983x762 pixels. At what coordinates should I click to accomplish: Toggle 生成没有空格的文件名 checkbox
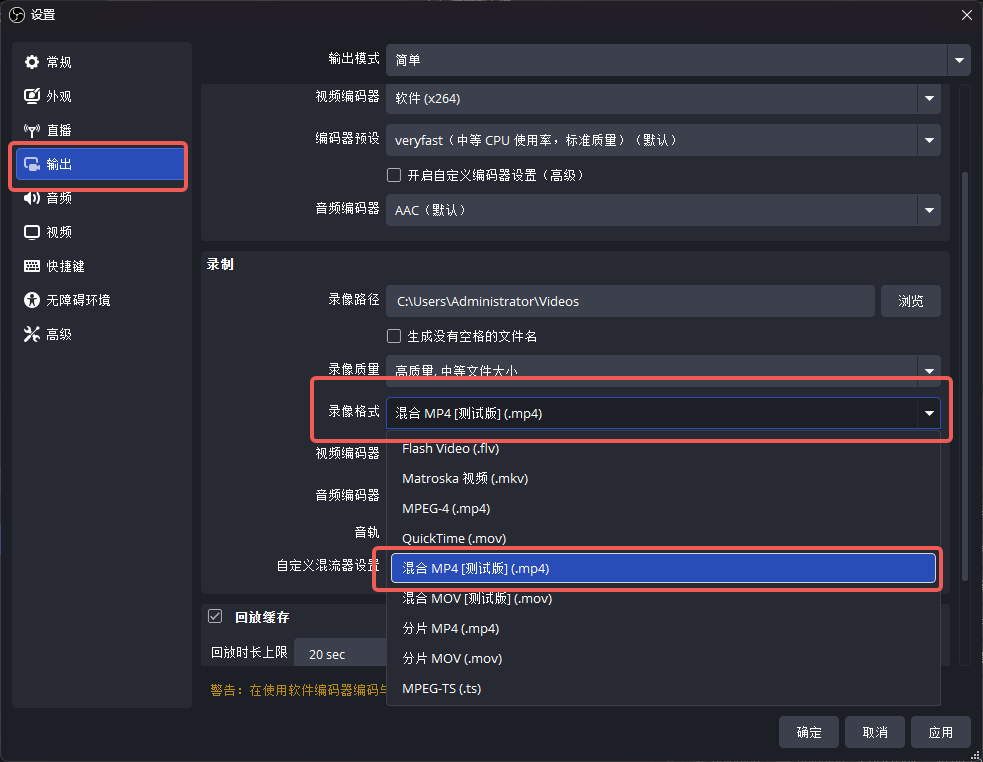[394, 336]
